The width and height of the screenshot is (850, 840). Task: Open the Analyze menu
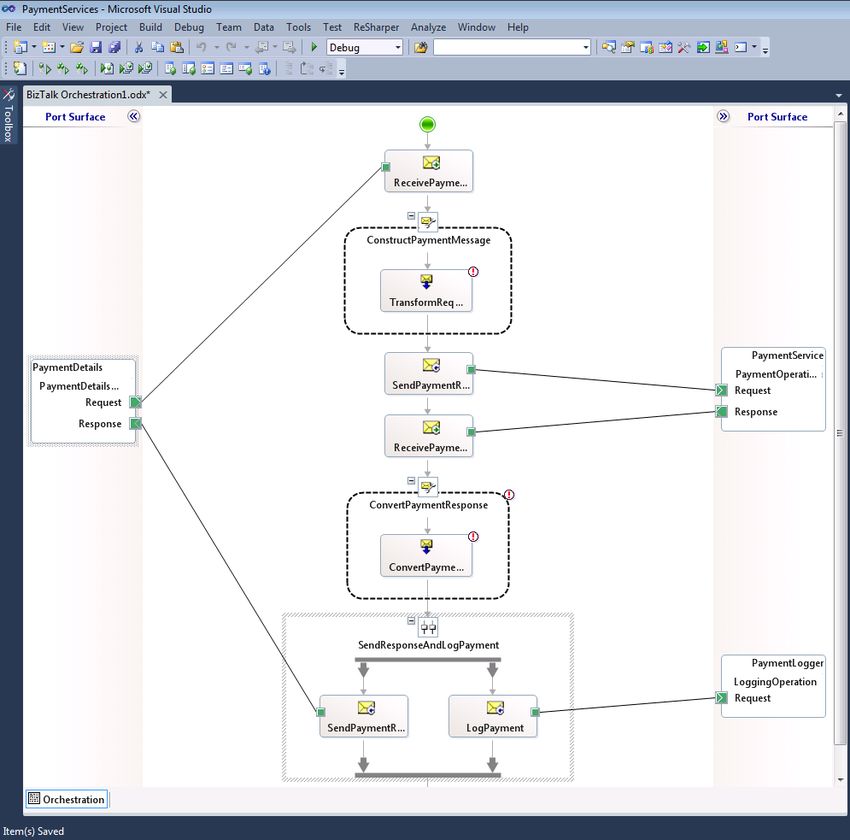pyautogui.click(x=428, y=27)
